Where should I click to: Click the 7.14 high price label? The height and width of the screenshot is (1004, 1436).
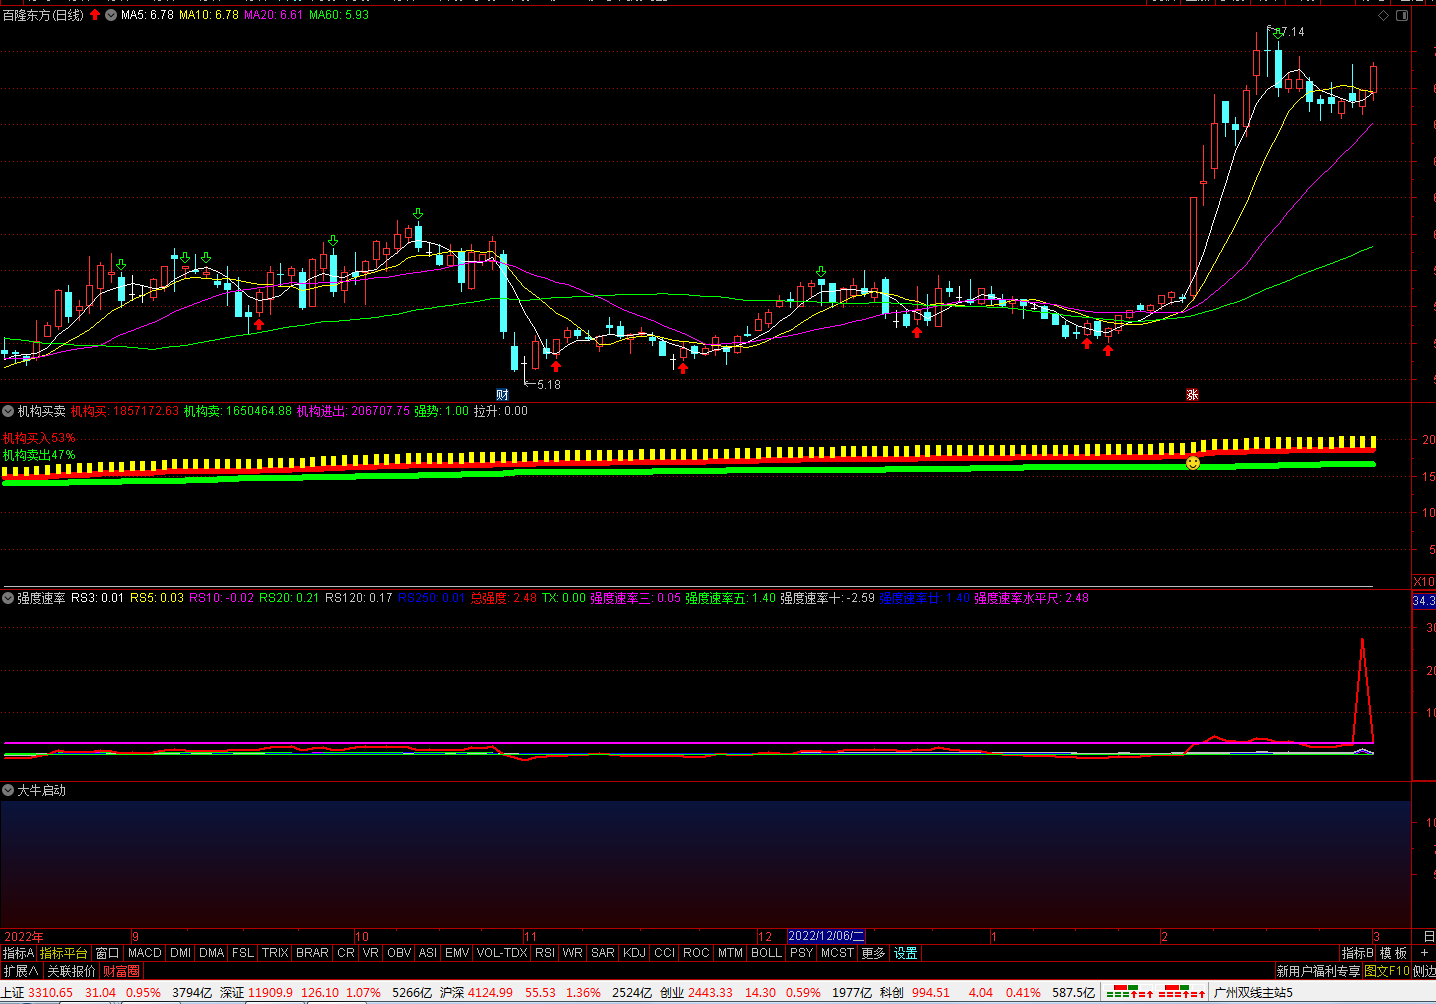pyautogui.click(x=1293, y=32)
